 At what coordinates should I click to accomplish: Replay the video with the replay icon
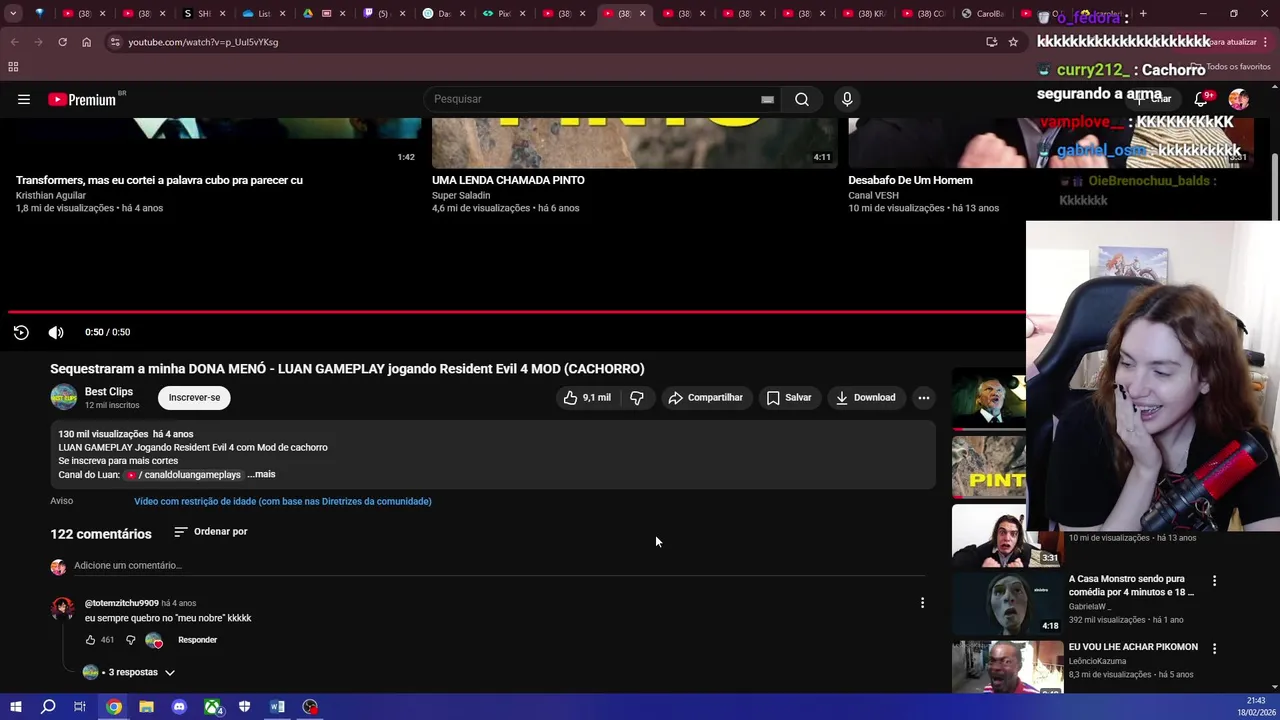point(21,332)
